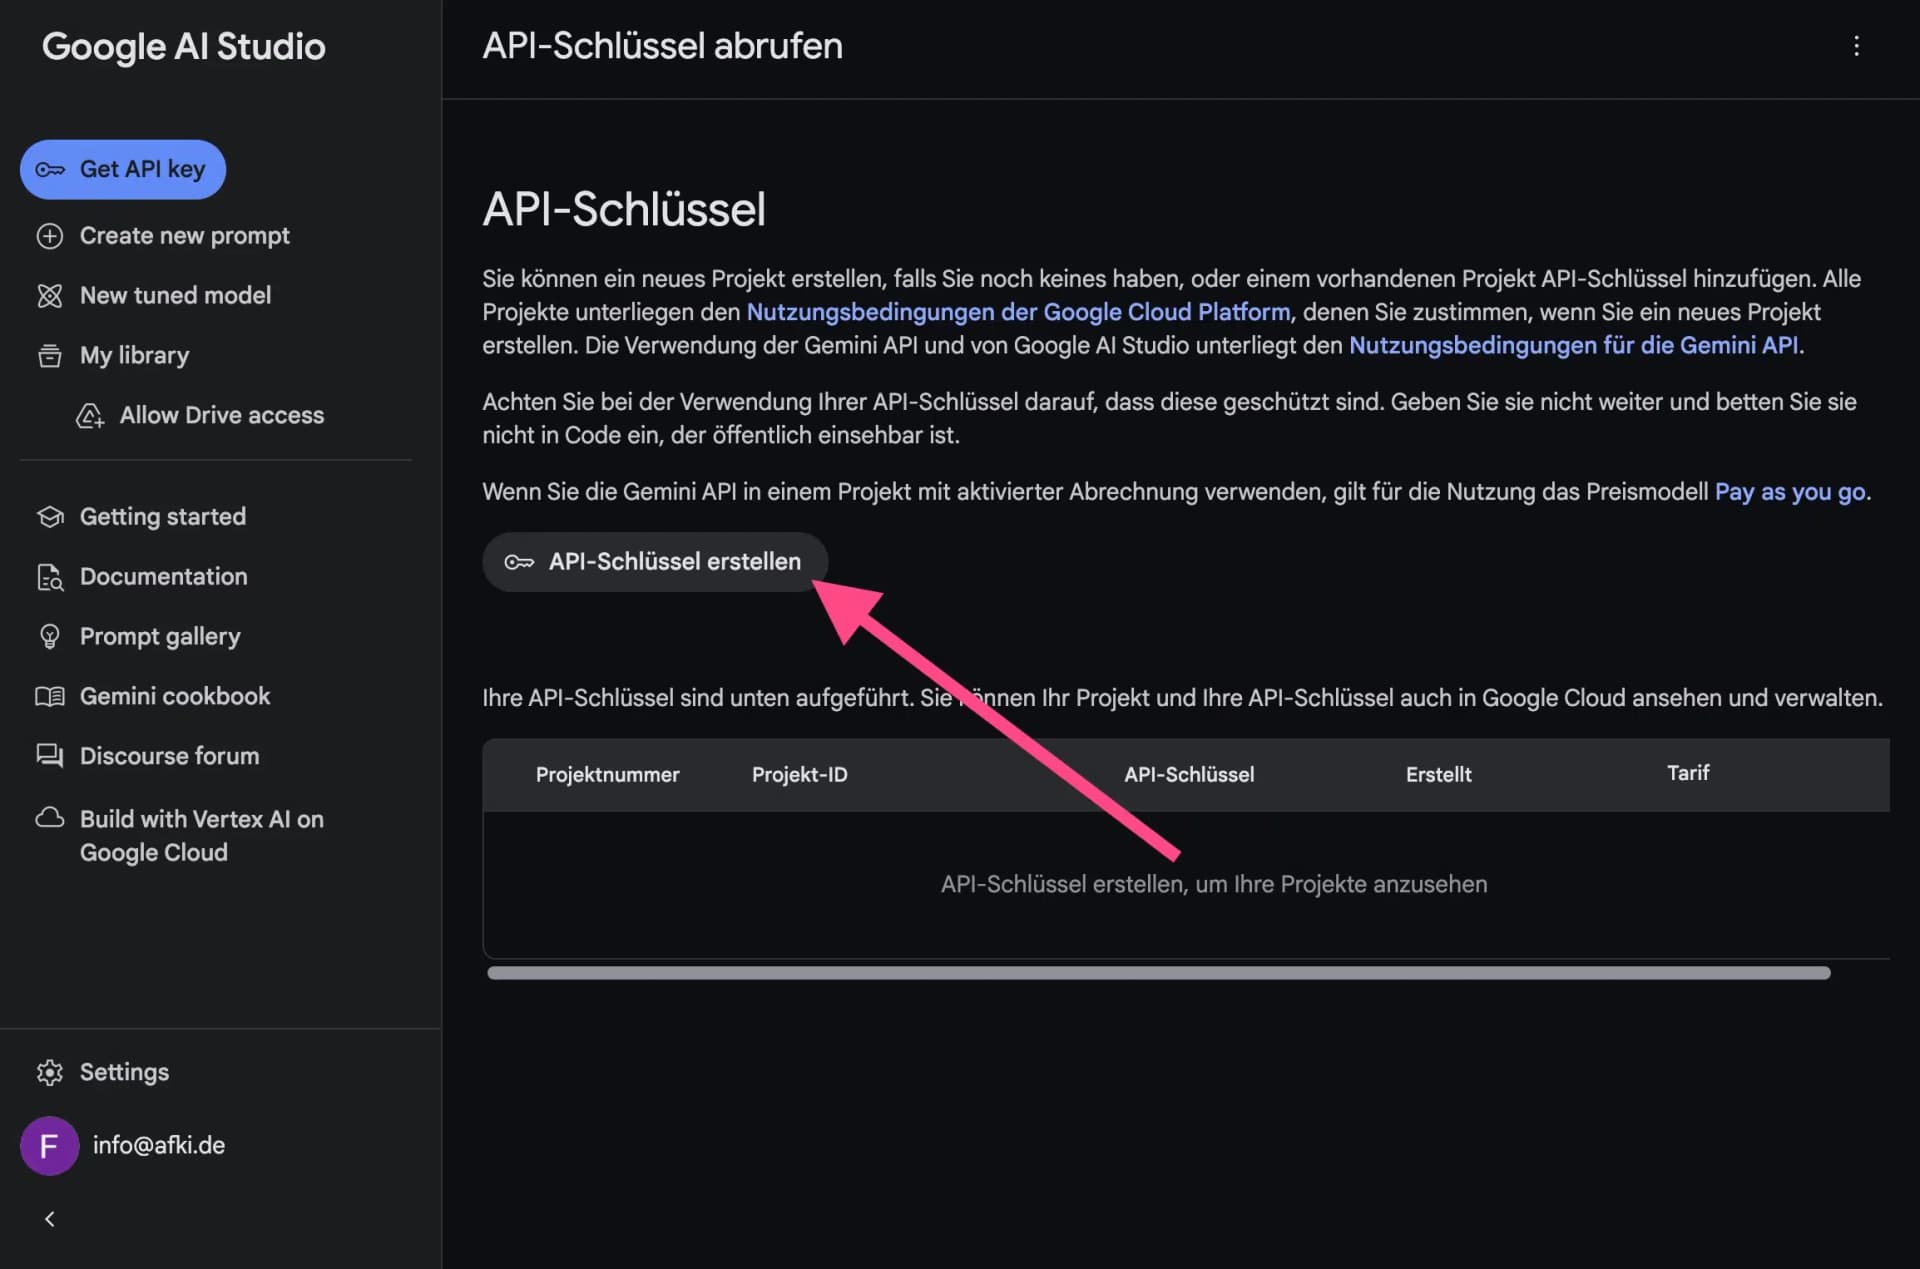Open Nutzungsbedingungen der Google Cloud Platform link
Screen dimensions: 1920x1269
click(1018, 311)
